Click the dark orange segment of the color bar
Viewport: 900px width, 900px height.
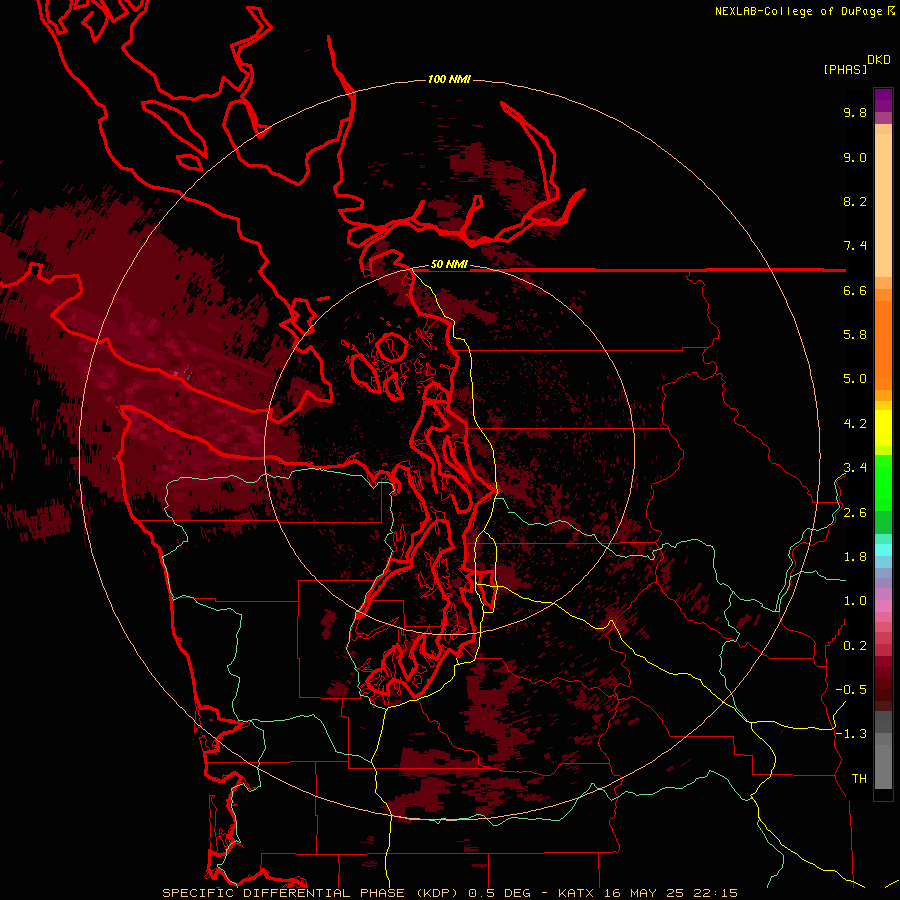(x=883, y=346)
